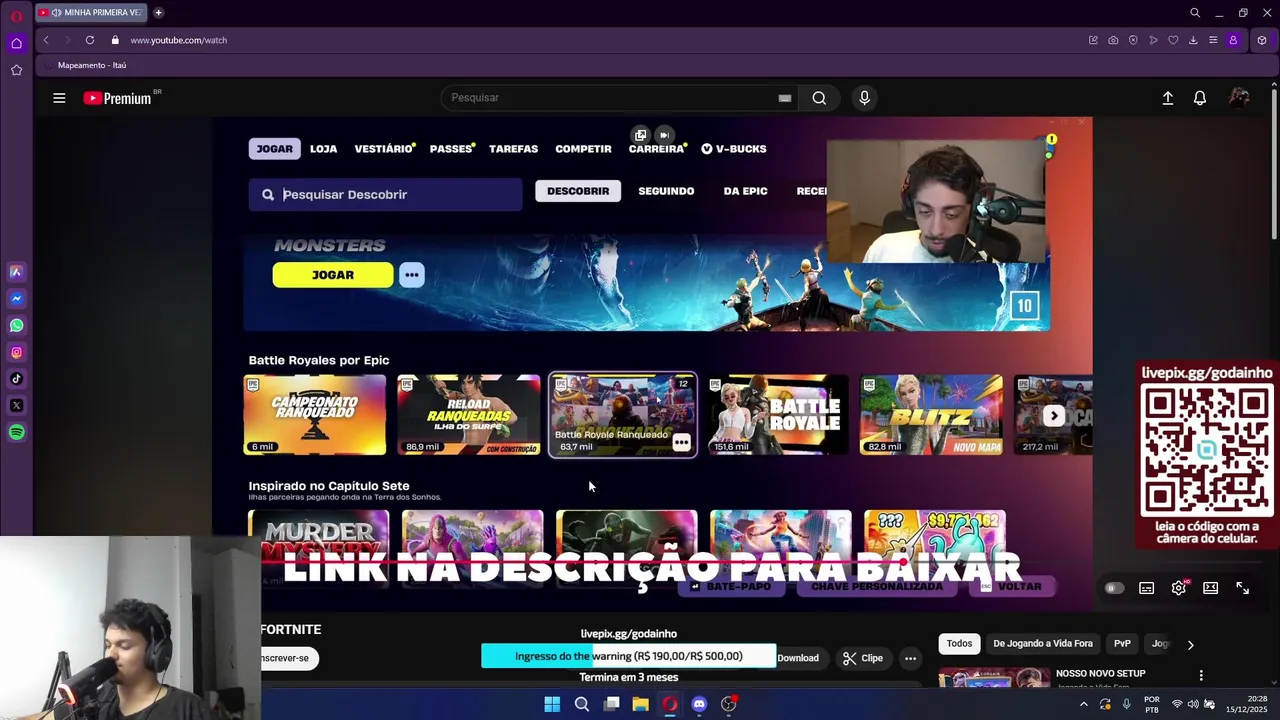The image size is (1280, 720).
Task: Open Opera extensions cube icon
Action: pos(1262,40)
